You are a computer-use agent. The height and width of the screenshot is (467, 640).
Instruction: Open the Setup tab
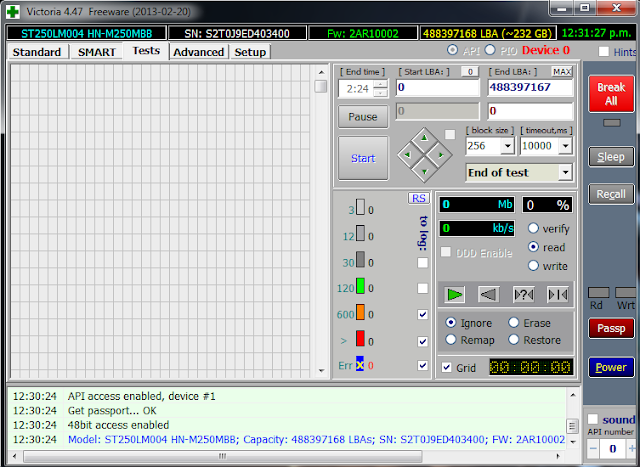click(250, 52)
